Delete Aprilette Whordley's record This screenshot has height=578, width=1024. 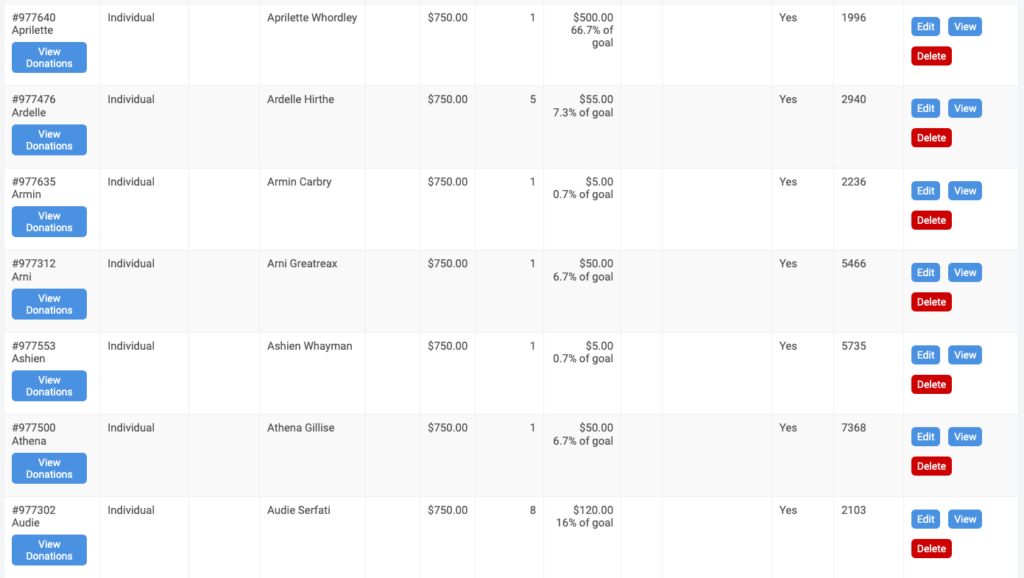(931, 56)
